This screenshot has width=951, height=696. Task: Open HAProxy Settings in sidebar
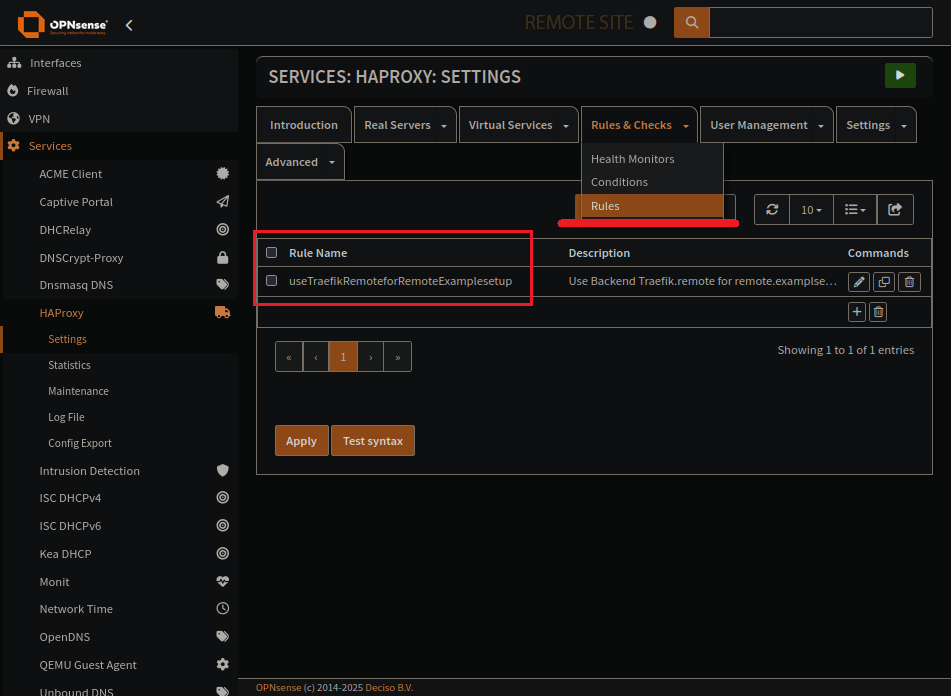67,339
